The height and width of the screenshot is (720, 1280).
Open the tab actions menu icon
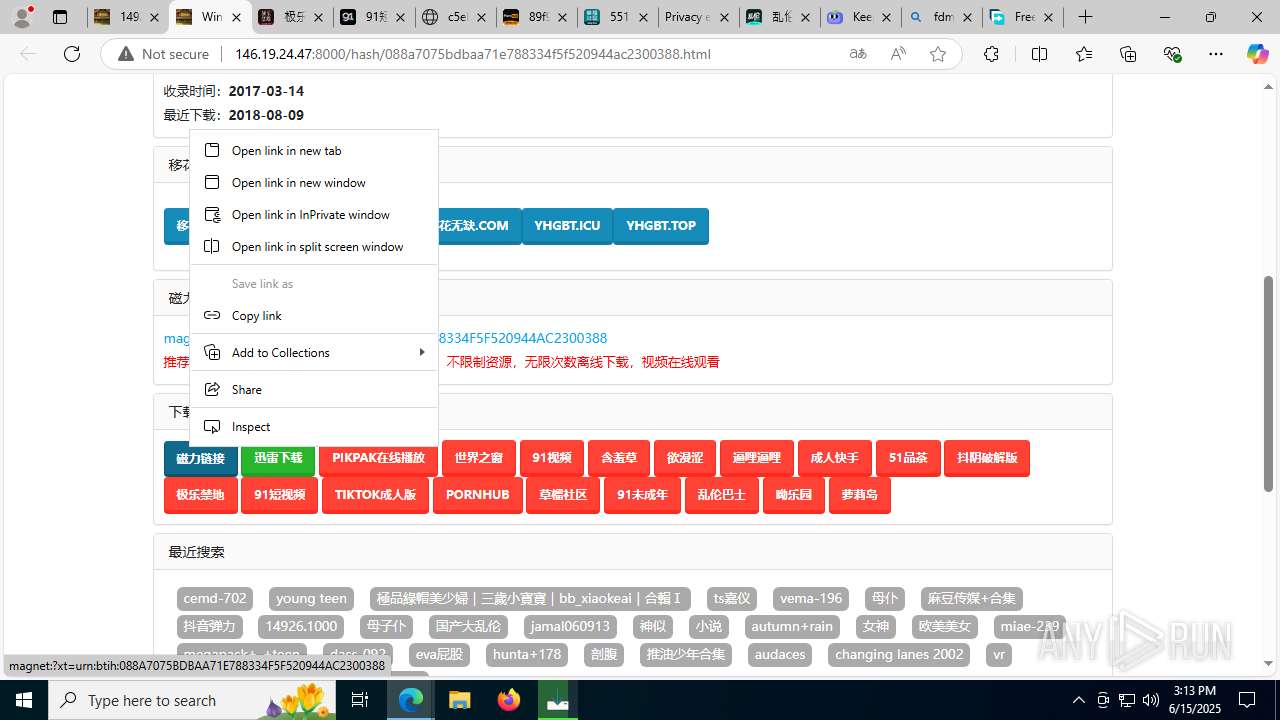pos(60,17)
